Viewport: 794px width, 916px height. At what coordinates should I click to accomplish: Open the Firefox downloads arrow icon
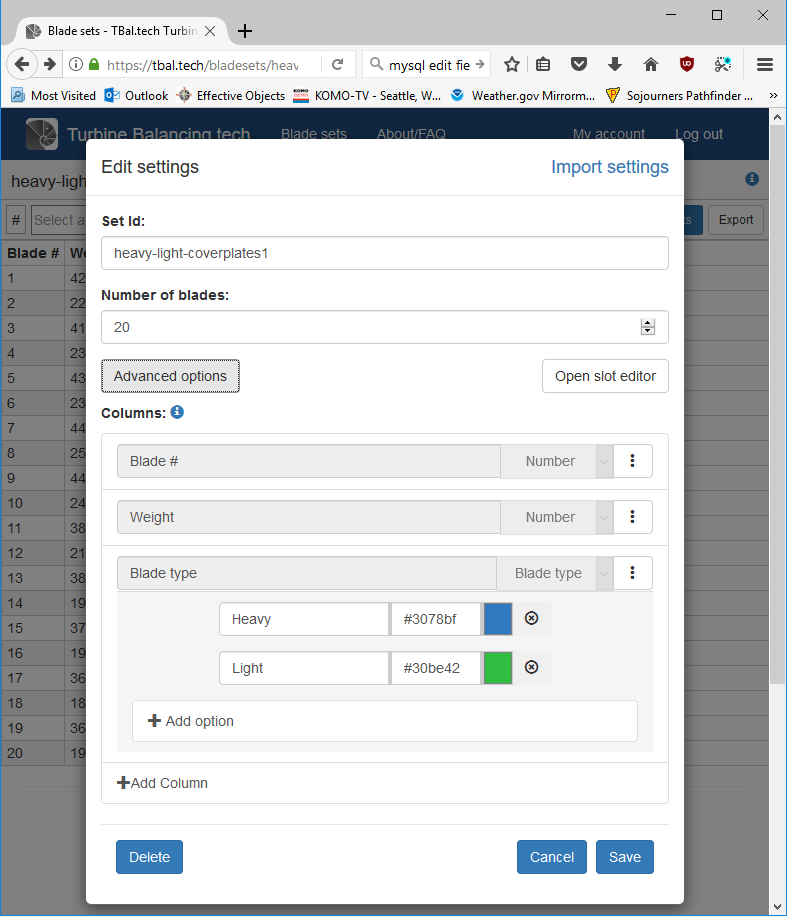tap(615, 64)
